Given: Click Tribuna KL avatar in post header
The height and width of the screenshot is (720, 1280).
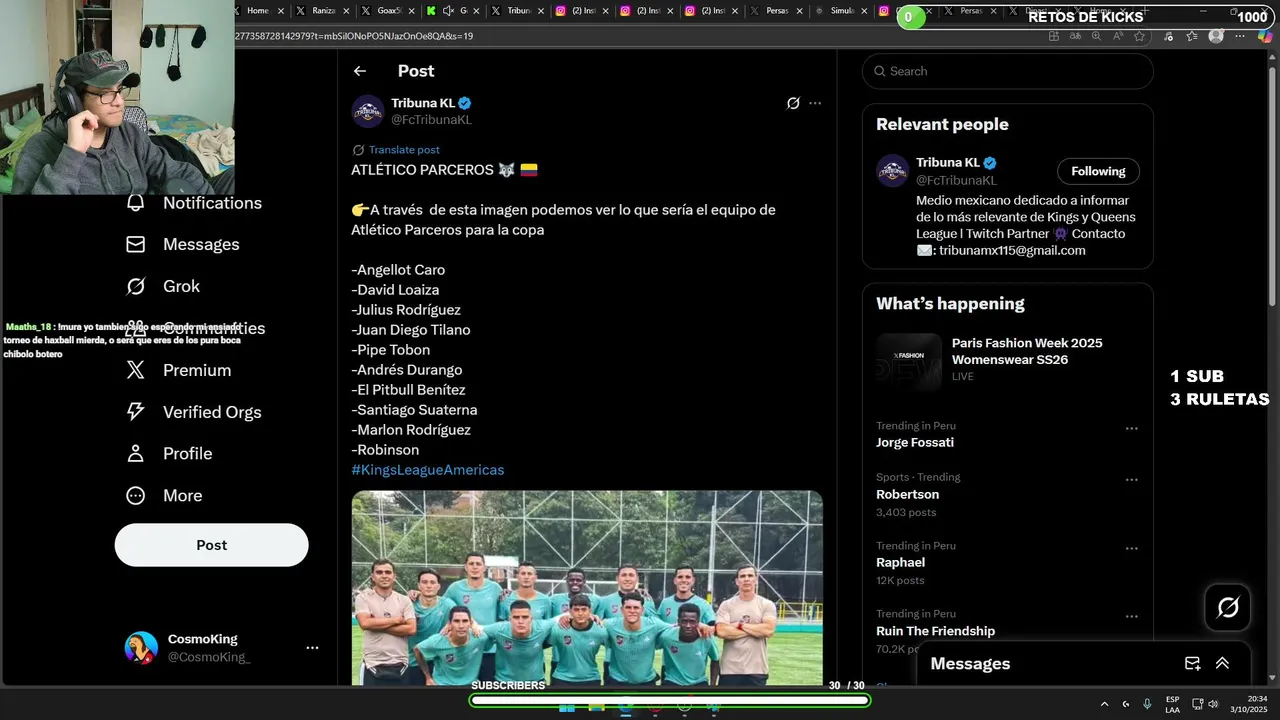Looking at the screenshot, I should tap(367, 111).
